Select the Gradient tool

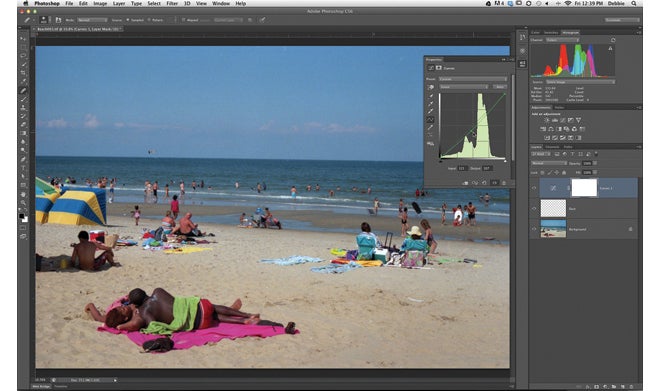pyautogui.click(x=23, y=133)
